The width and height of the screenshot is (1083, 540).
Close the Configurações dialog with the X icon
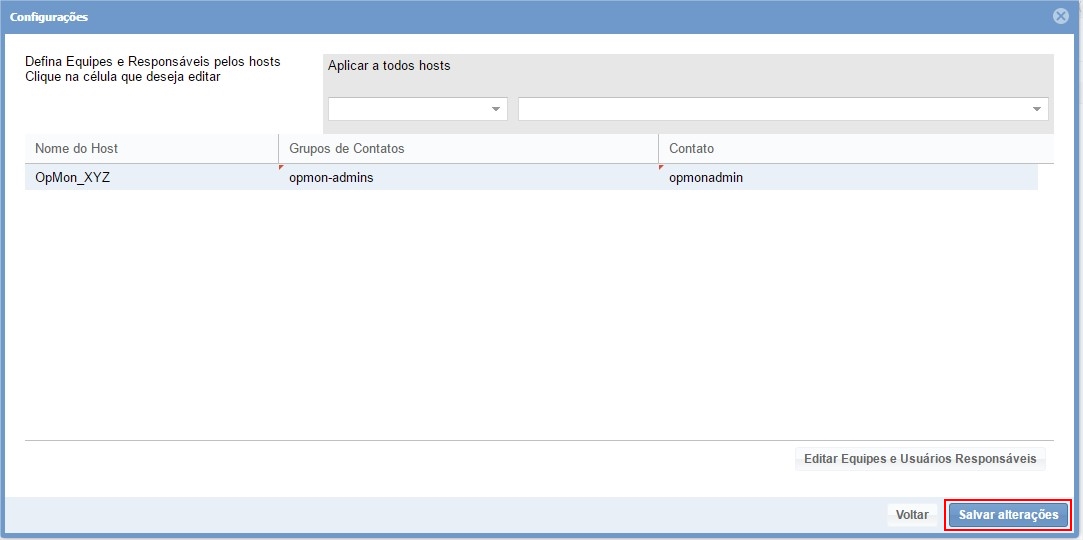click(x=1061, y=16)
